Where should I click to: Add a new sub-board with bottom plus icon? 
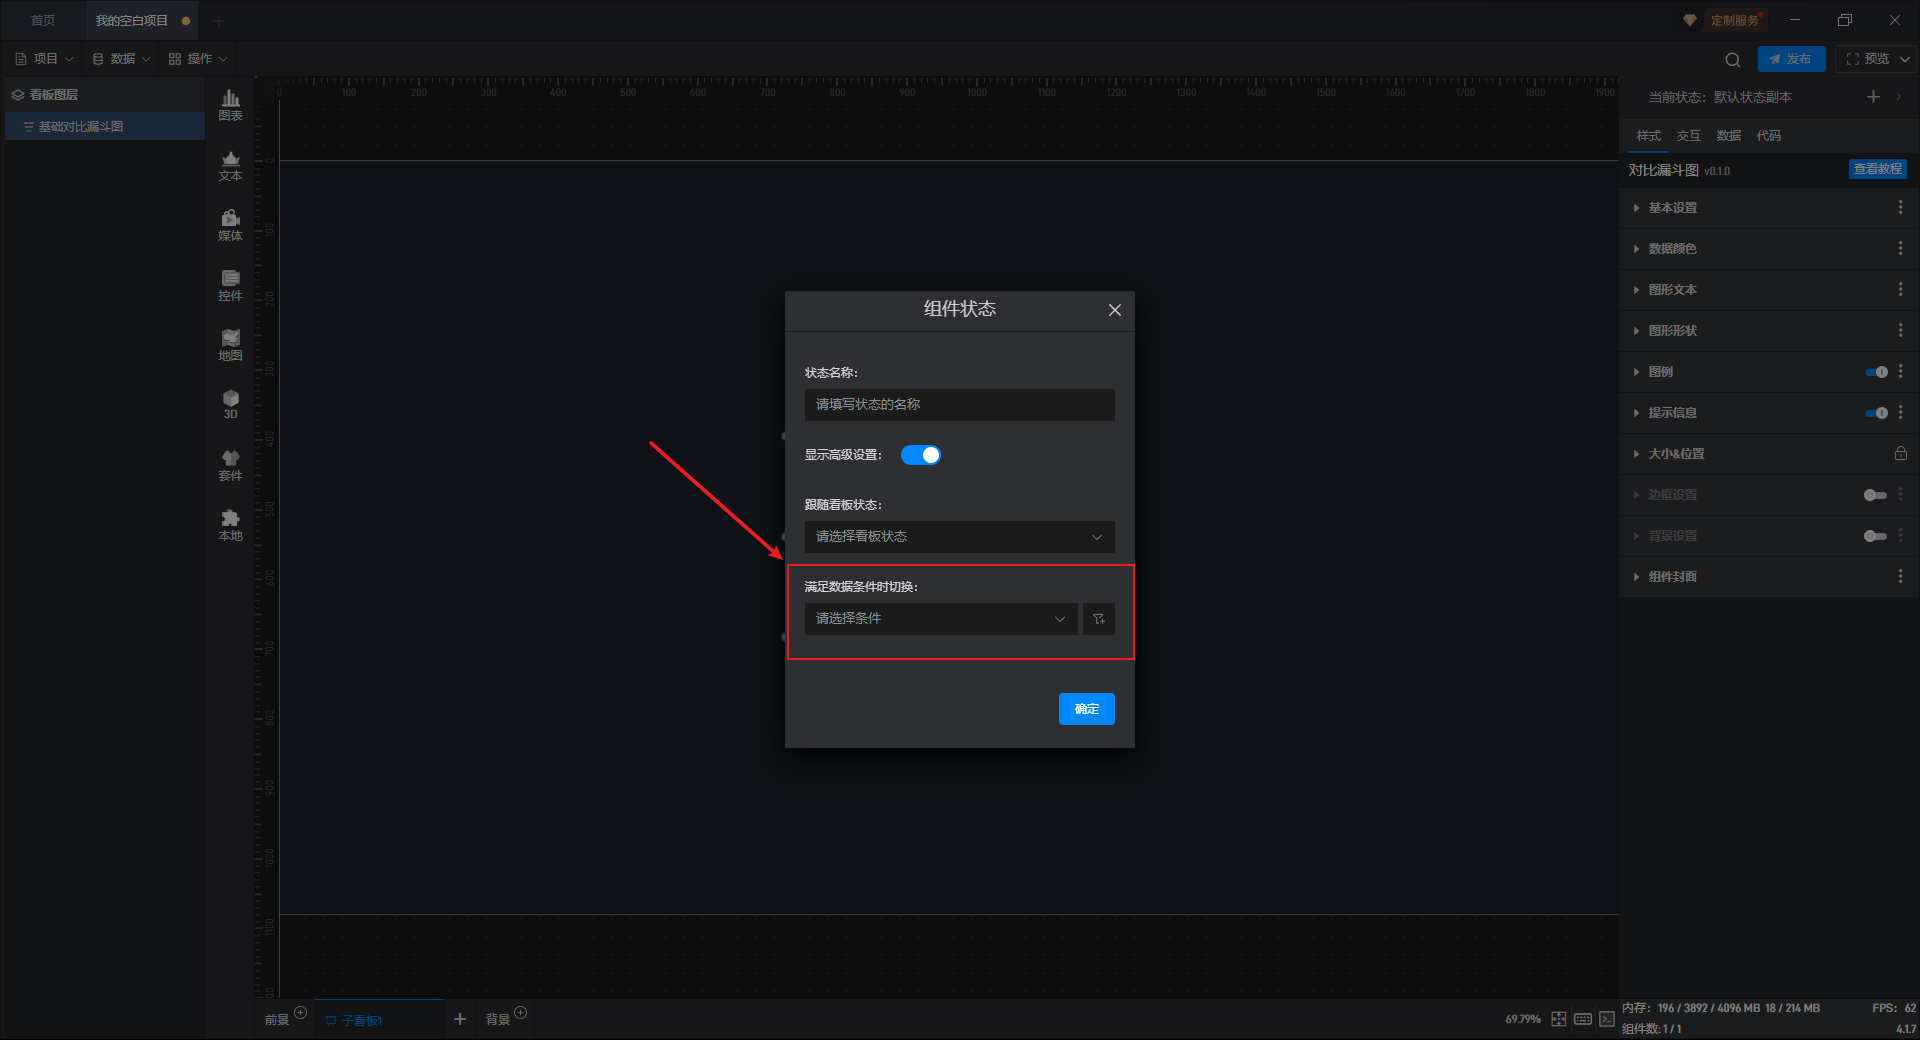(x=460, y=1019)
